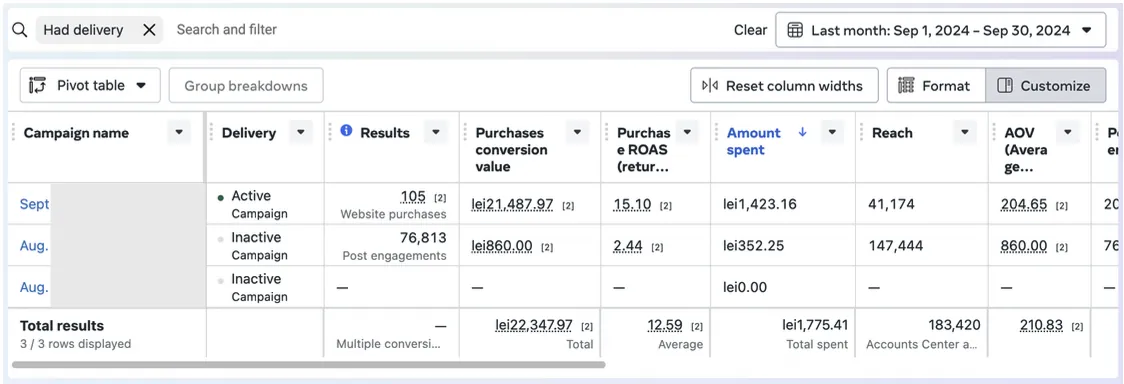Click the 76,813 post engagements value
Screen dimensions: 1124x384
(x=423, y=237)
